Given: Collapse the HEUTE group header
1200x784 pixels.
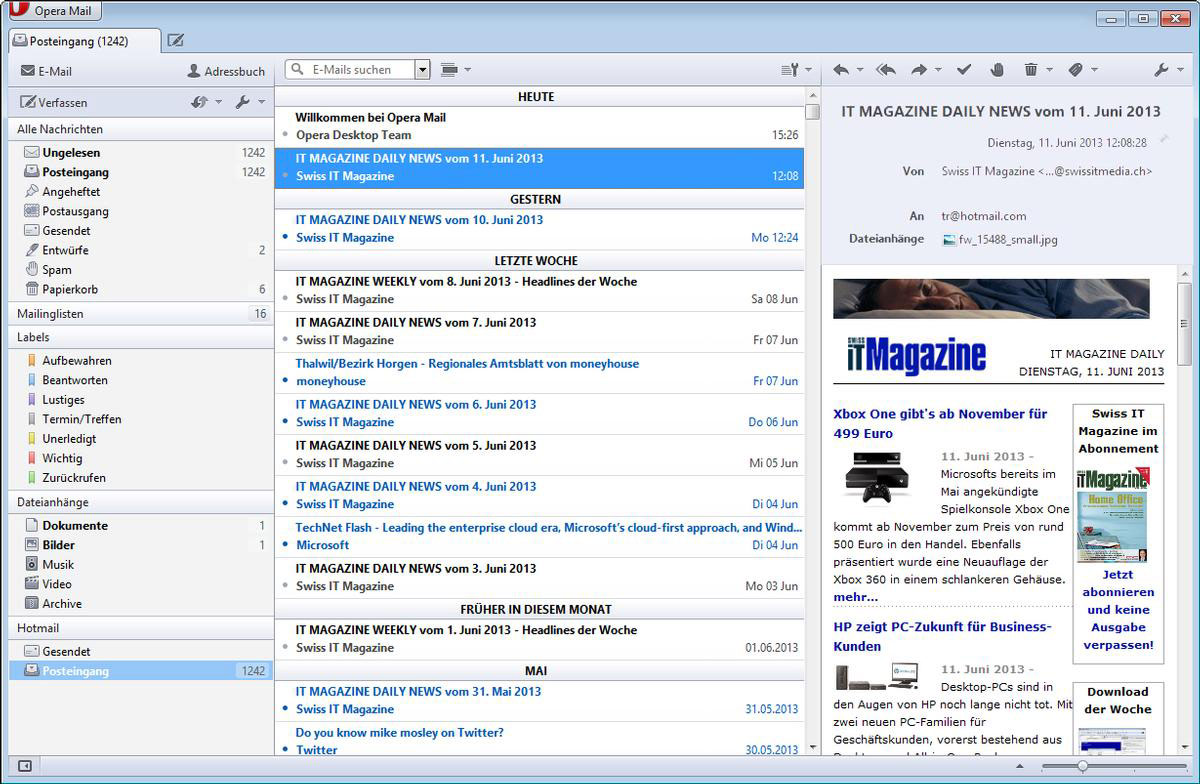Looking at the screenshot, I should (539, 97).
